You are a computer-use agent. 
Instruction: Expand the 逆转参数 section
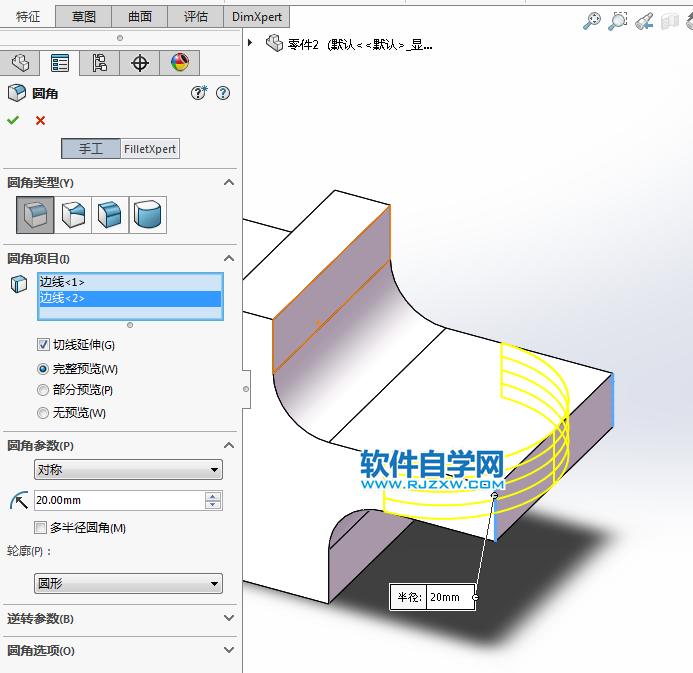tap(229, 618)
